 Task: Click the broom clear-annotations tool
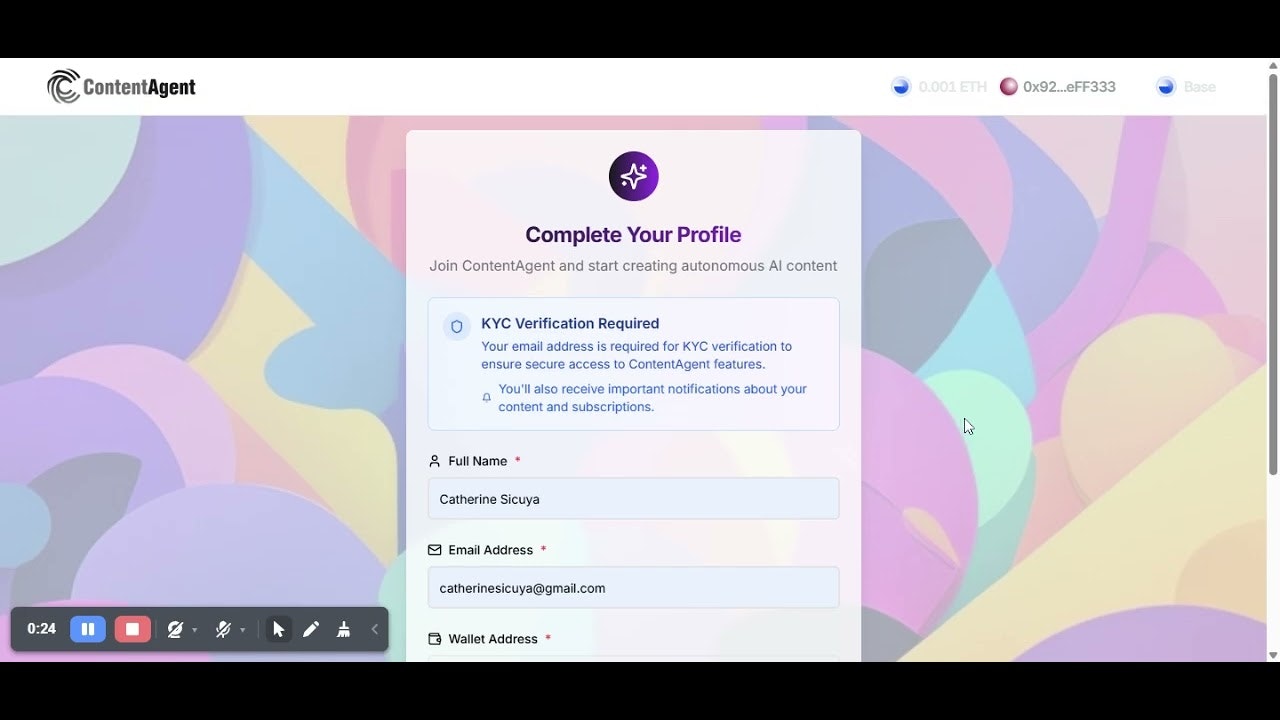pos(344,629)
